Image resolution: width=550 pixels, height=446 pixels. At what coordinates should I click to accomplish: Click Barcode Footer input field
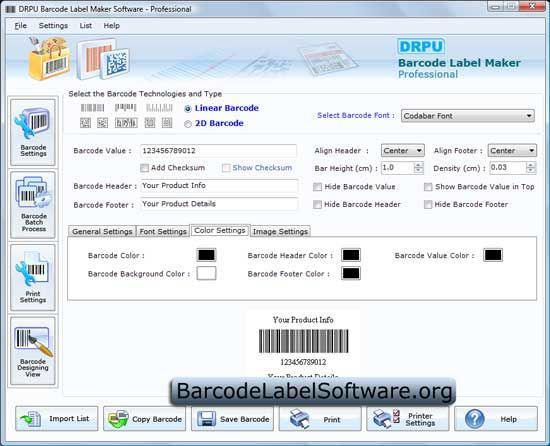point(219,204)
